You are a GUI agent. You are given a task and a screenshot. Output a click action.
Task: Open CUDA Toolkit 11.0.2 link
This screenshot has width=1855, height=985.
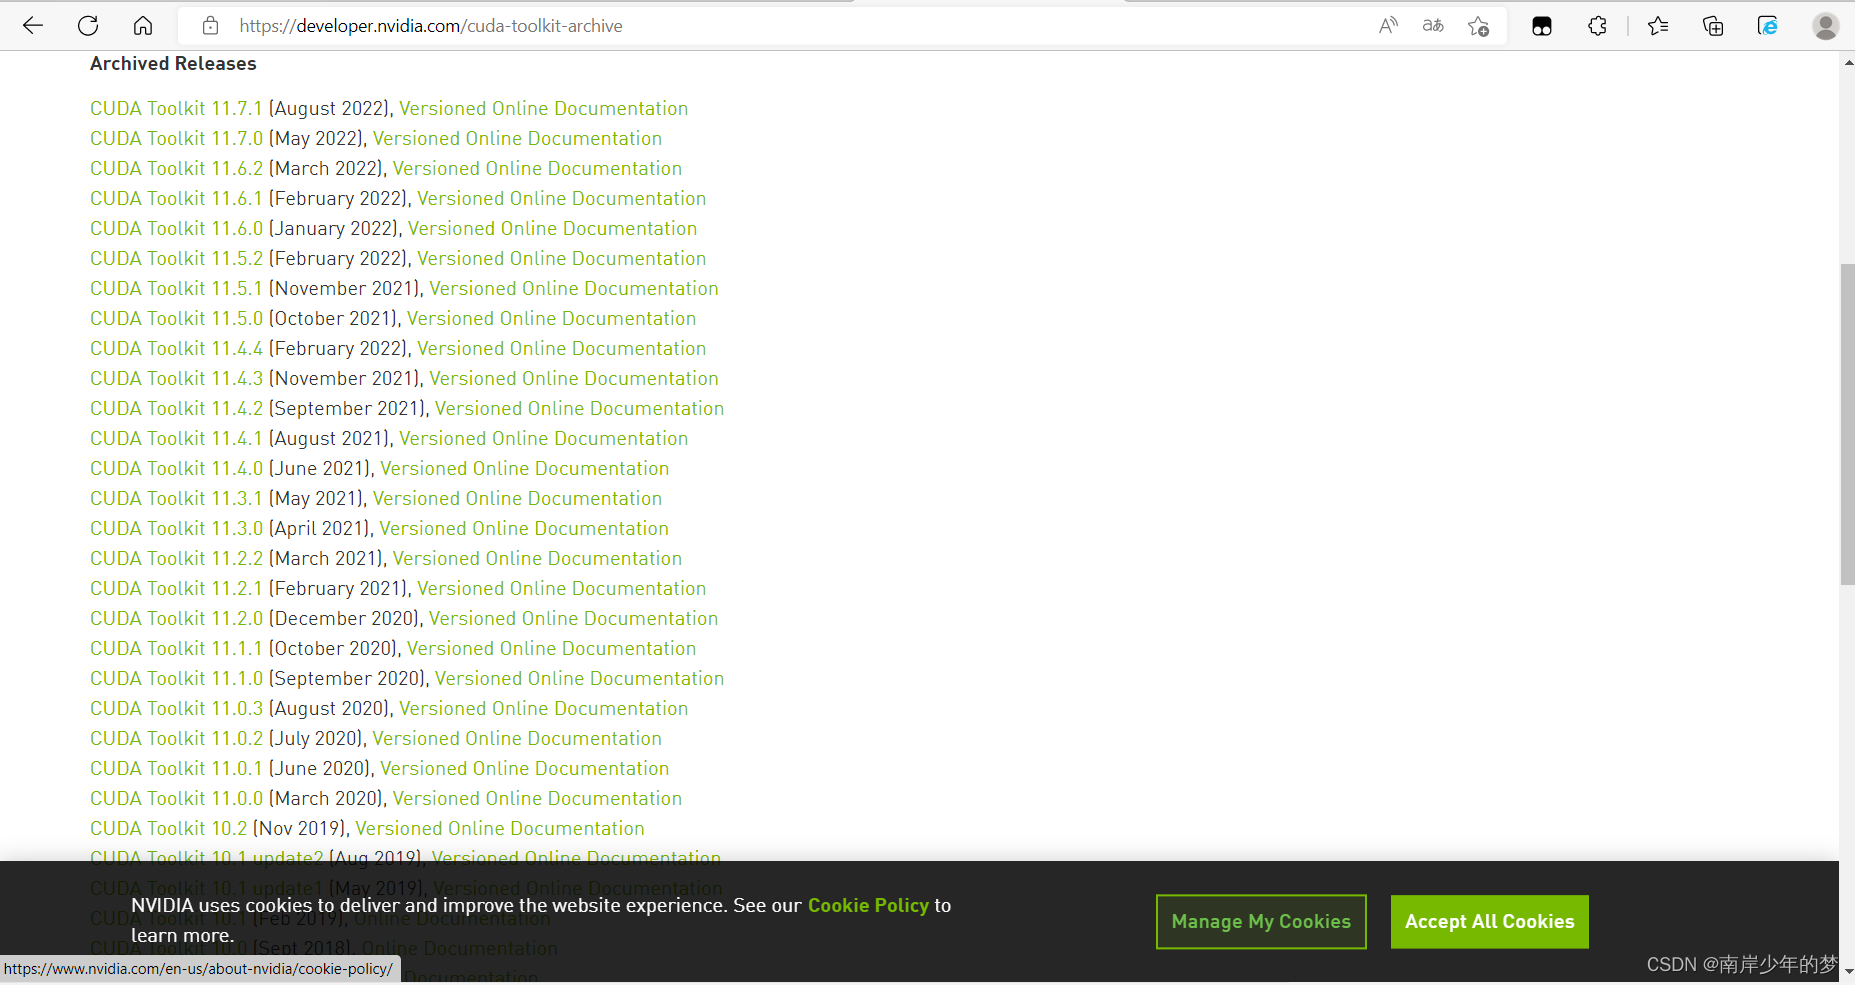coord(176,738)
